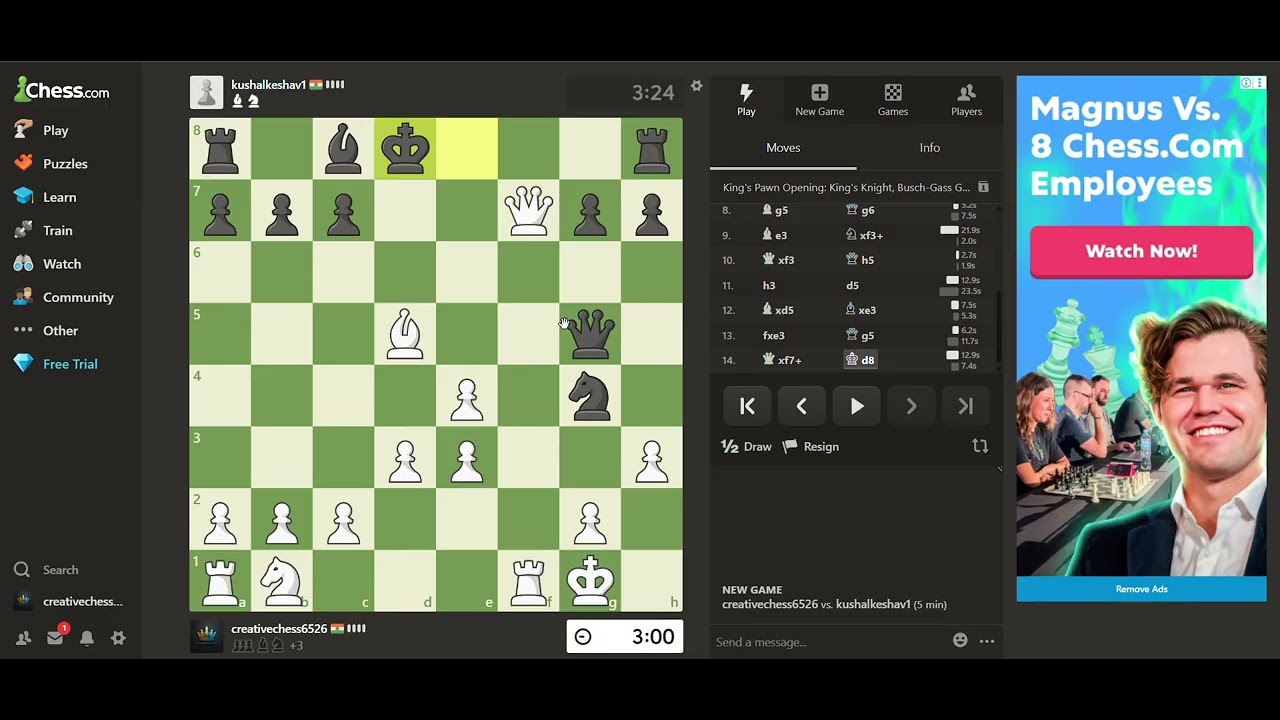Open the Train section
Image resolution: width=1280 pixels, height=720 pixels.
pyautogui.click(x=43, y=230)
